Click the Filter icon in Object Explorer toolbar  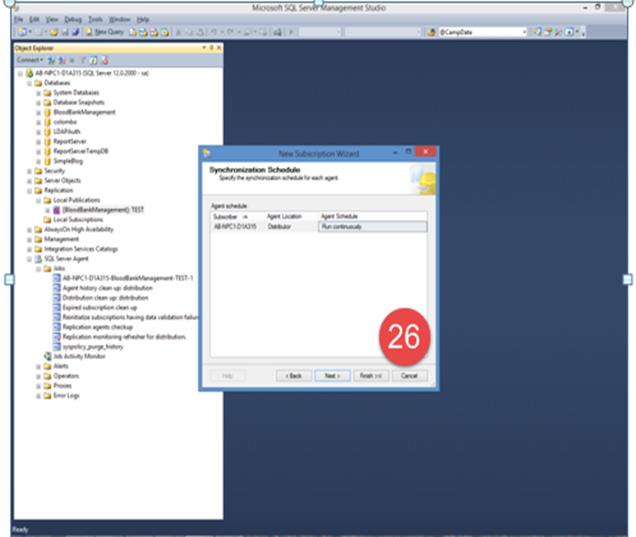[x=84, y=60]
